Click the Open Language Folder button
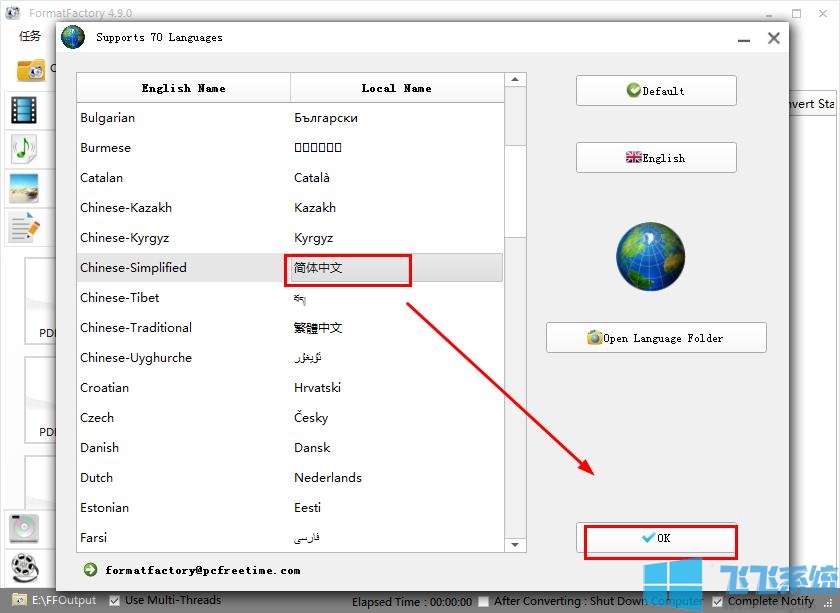 656,338
